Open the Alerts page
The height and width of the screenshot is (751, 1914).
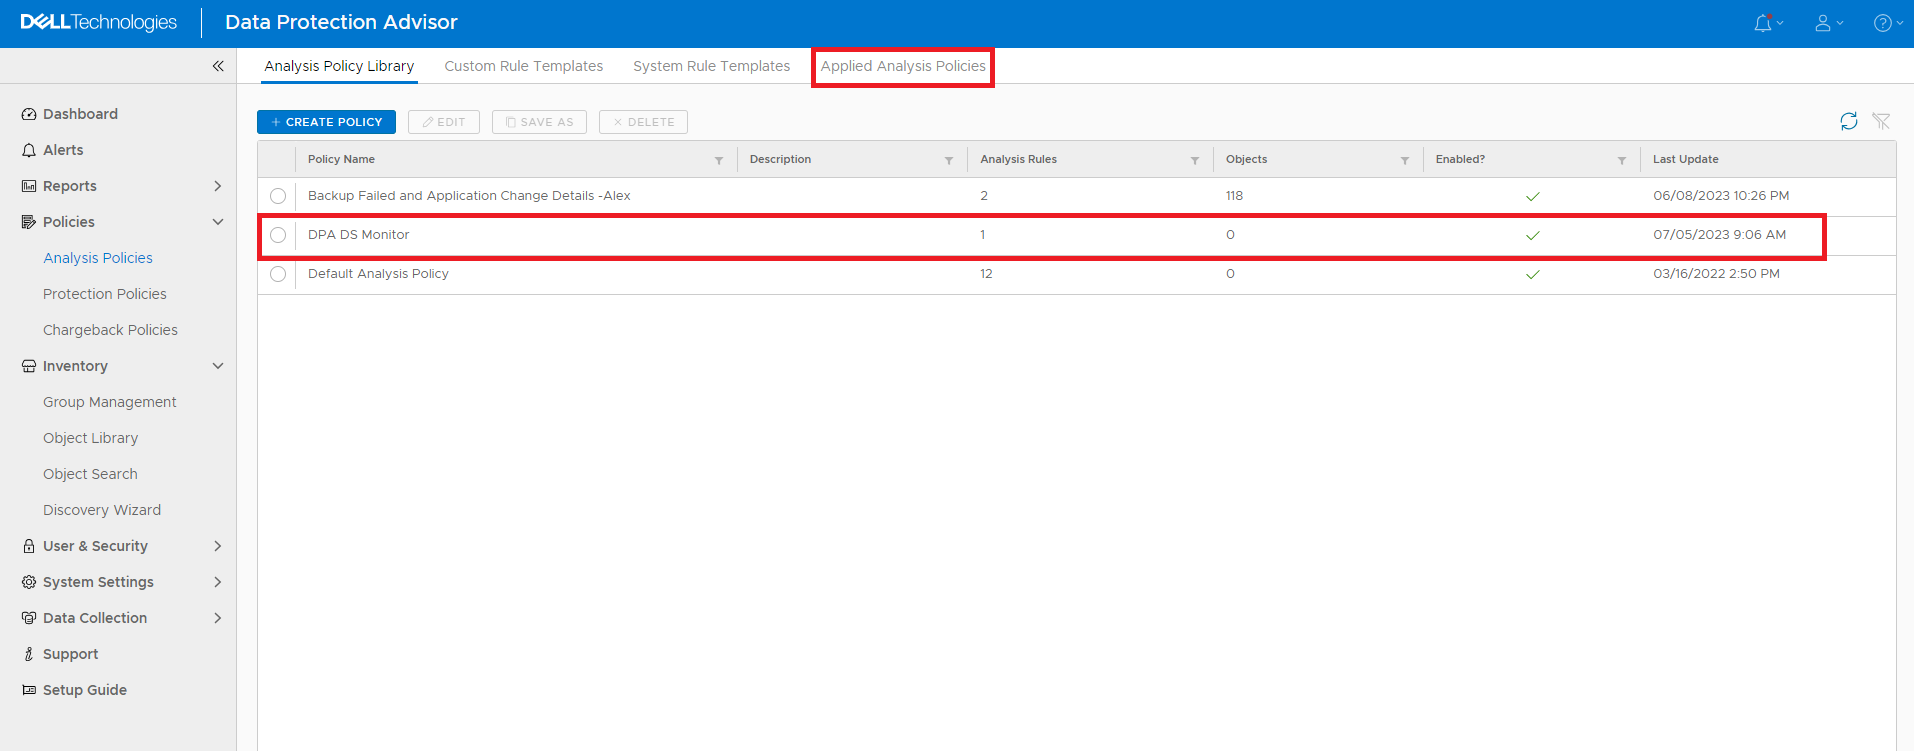click(x=63, y=150)
